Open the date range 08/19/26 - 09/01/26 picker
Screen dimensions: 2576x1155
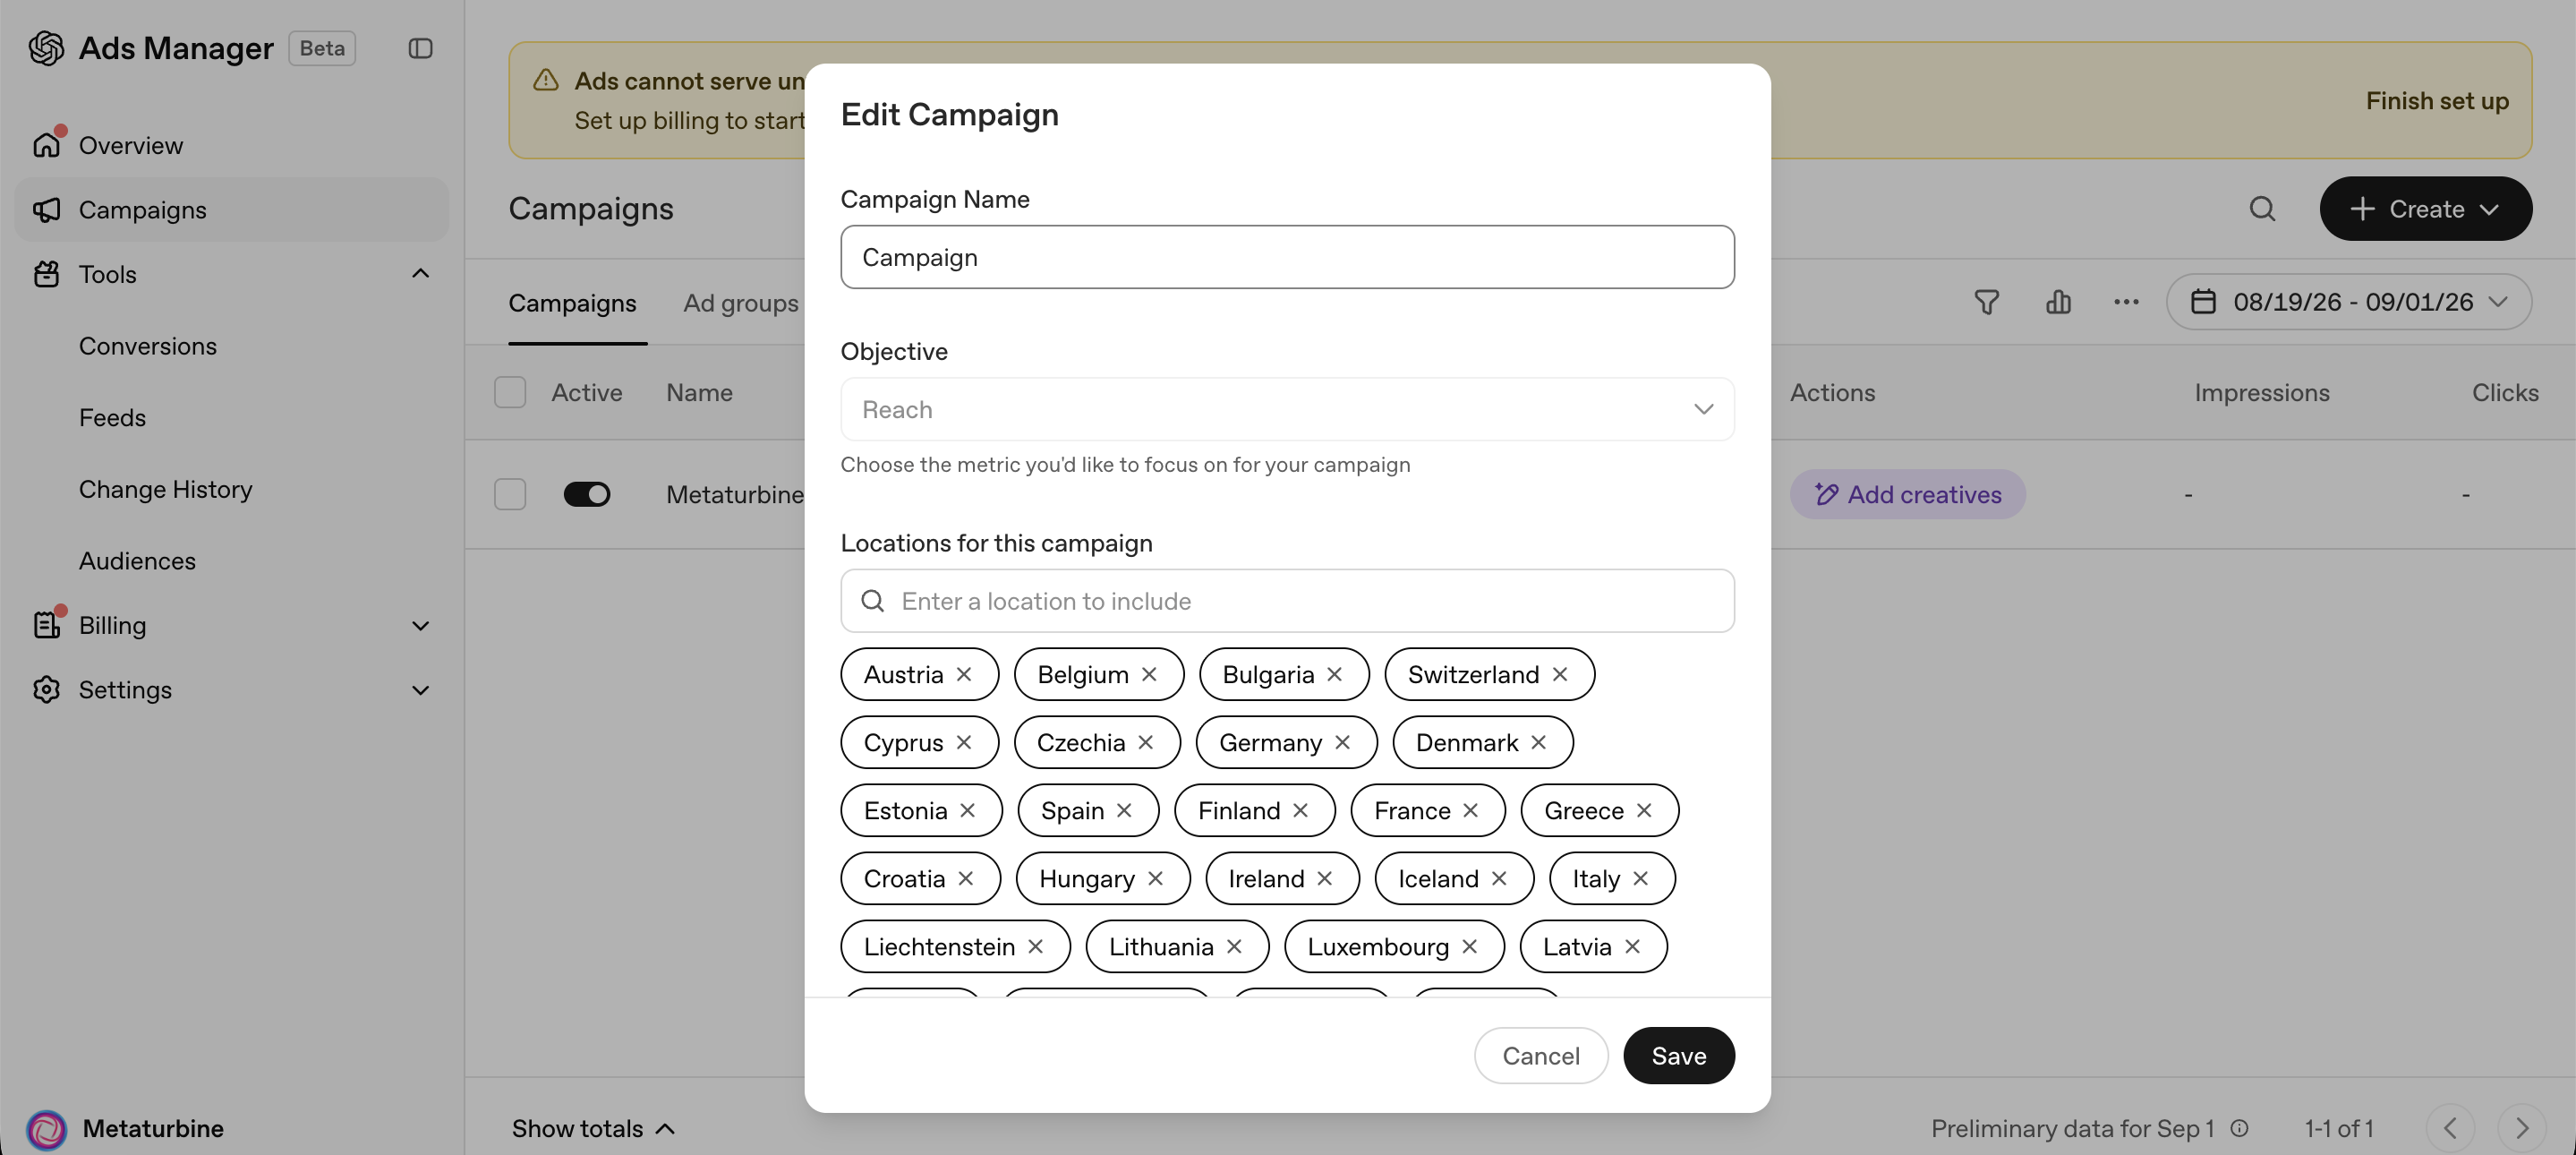point(2348,302)
